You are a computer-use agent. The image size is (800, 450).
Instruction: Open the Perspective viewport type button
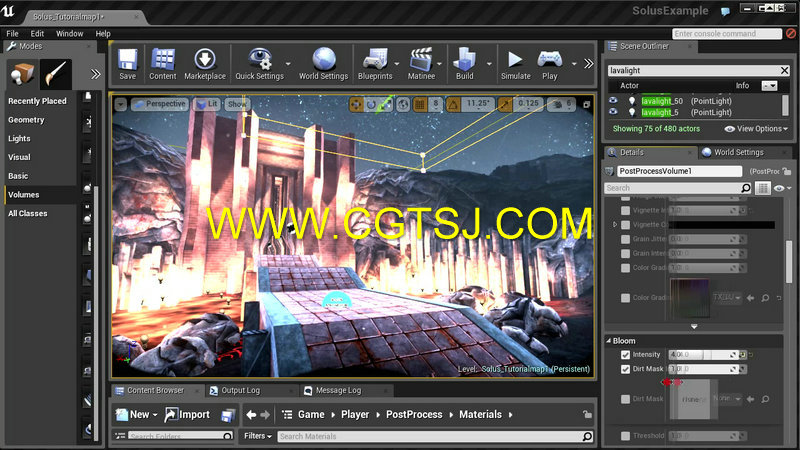click(x=160, y=104)
